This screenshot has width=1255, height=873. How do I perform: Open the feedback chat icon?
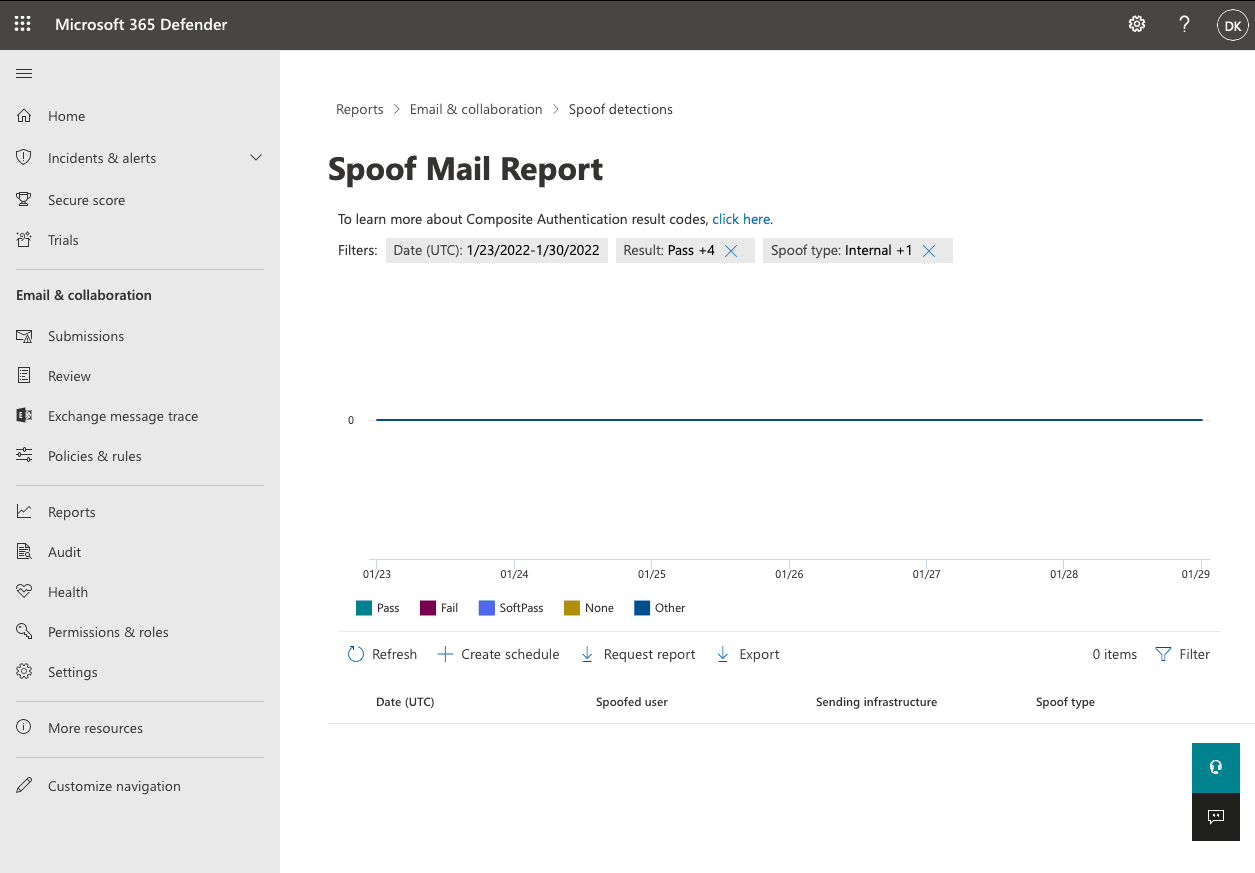tap(1216, 817)
